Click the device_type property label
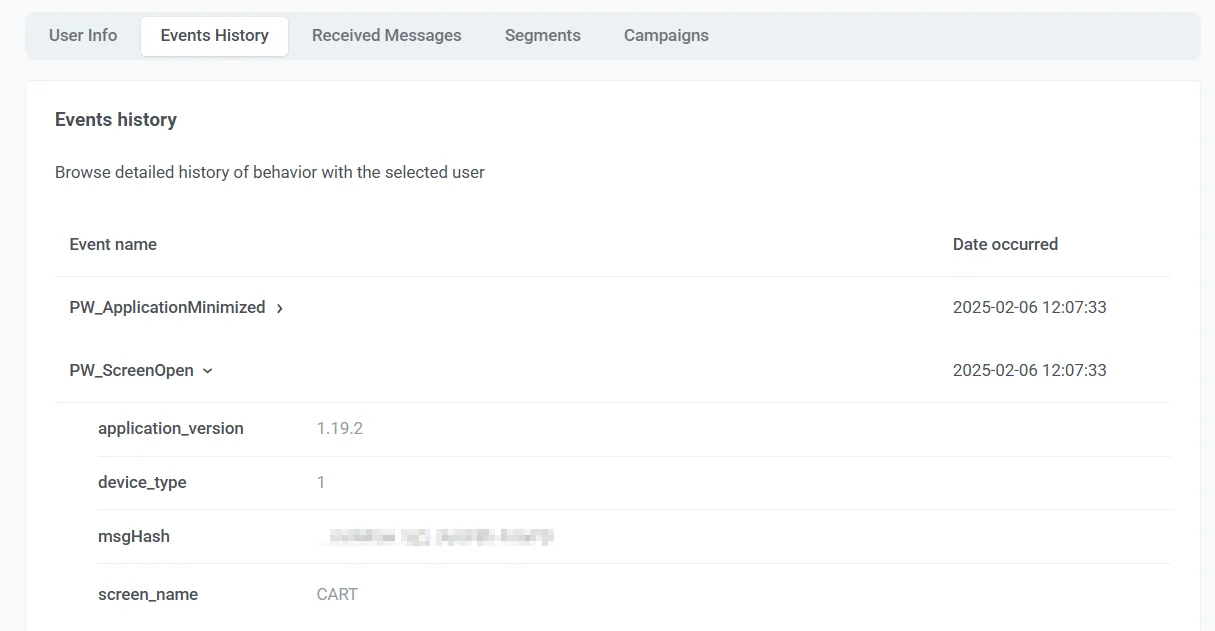 click(142, 482)
